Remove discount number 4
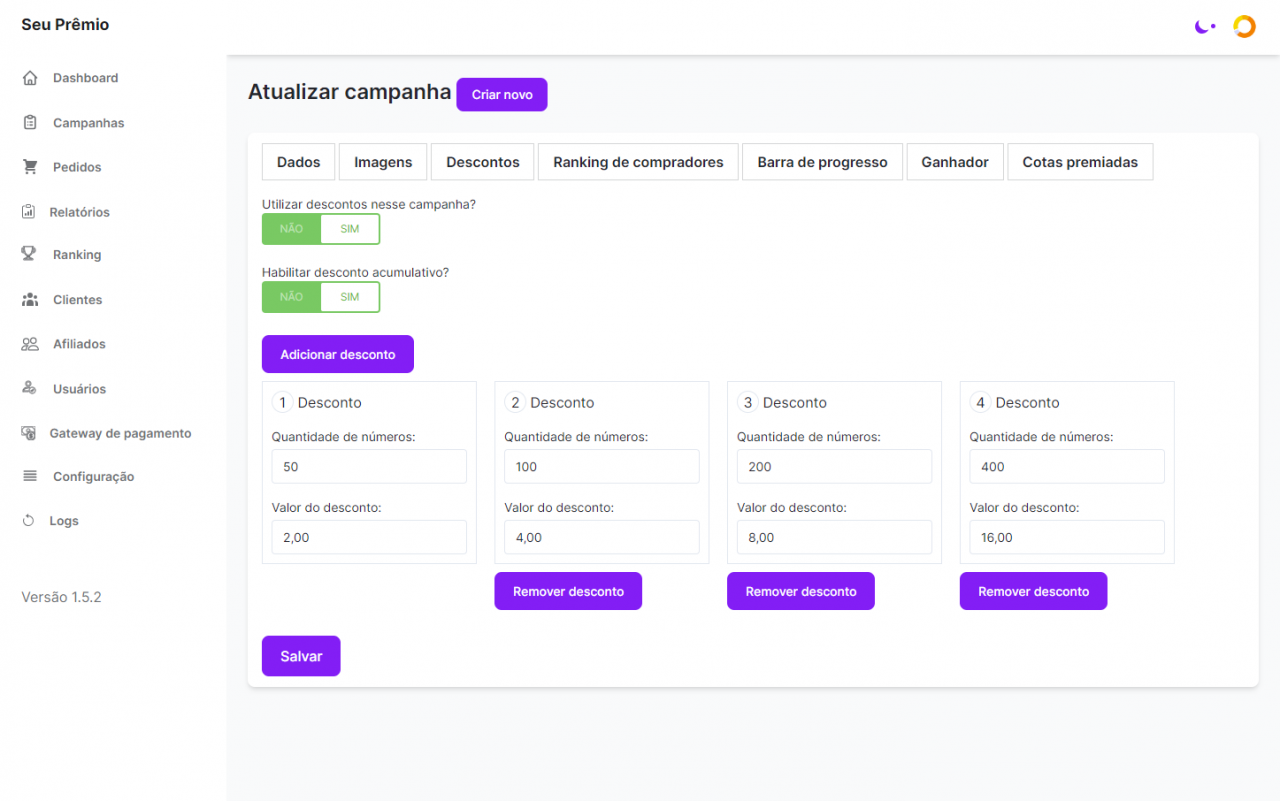This screenshot has height=801, width=1280. coord(1033,591)
